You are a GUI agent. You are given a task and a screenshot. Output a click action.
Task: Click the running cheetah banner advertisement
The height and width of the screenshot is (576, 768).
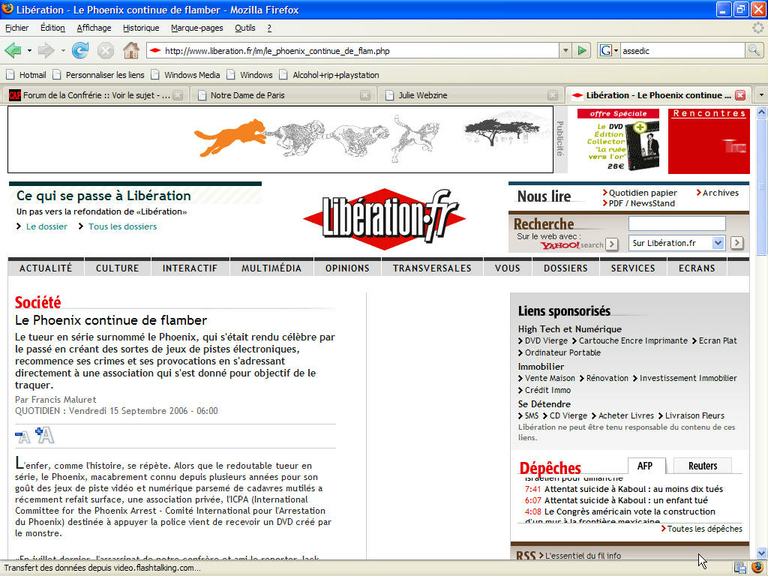pos(281,140)
